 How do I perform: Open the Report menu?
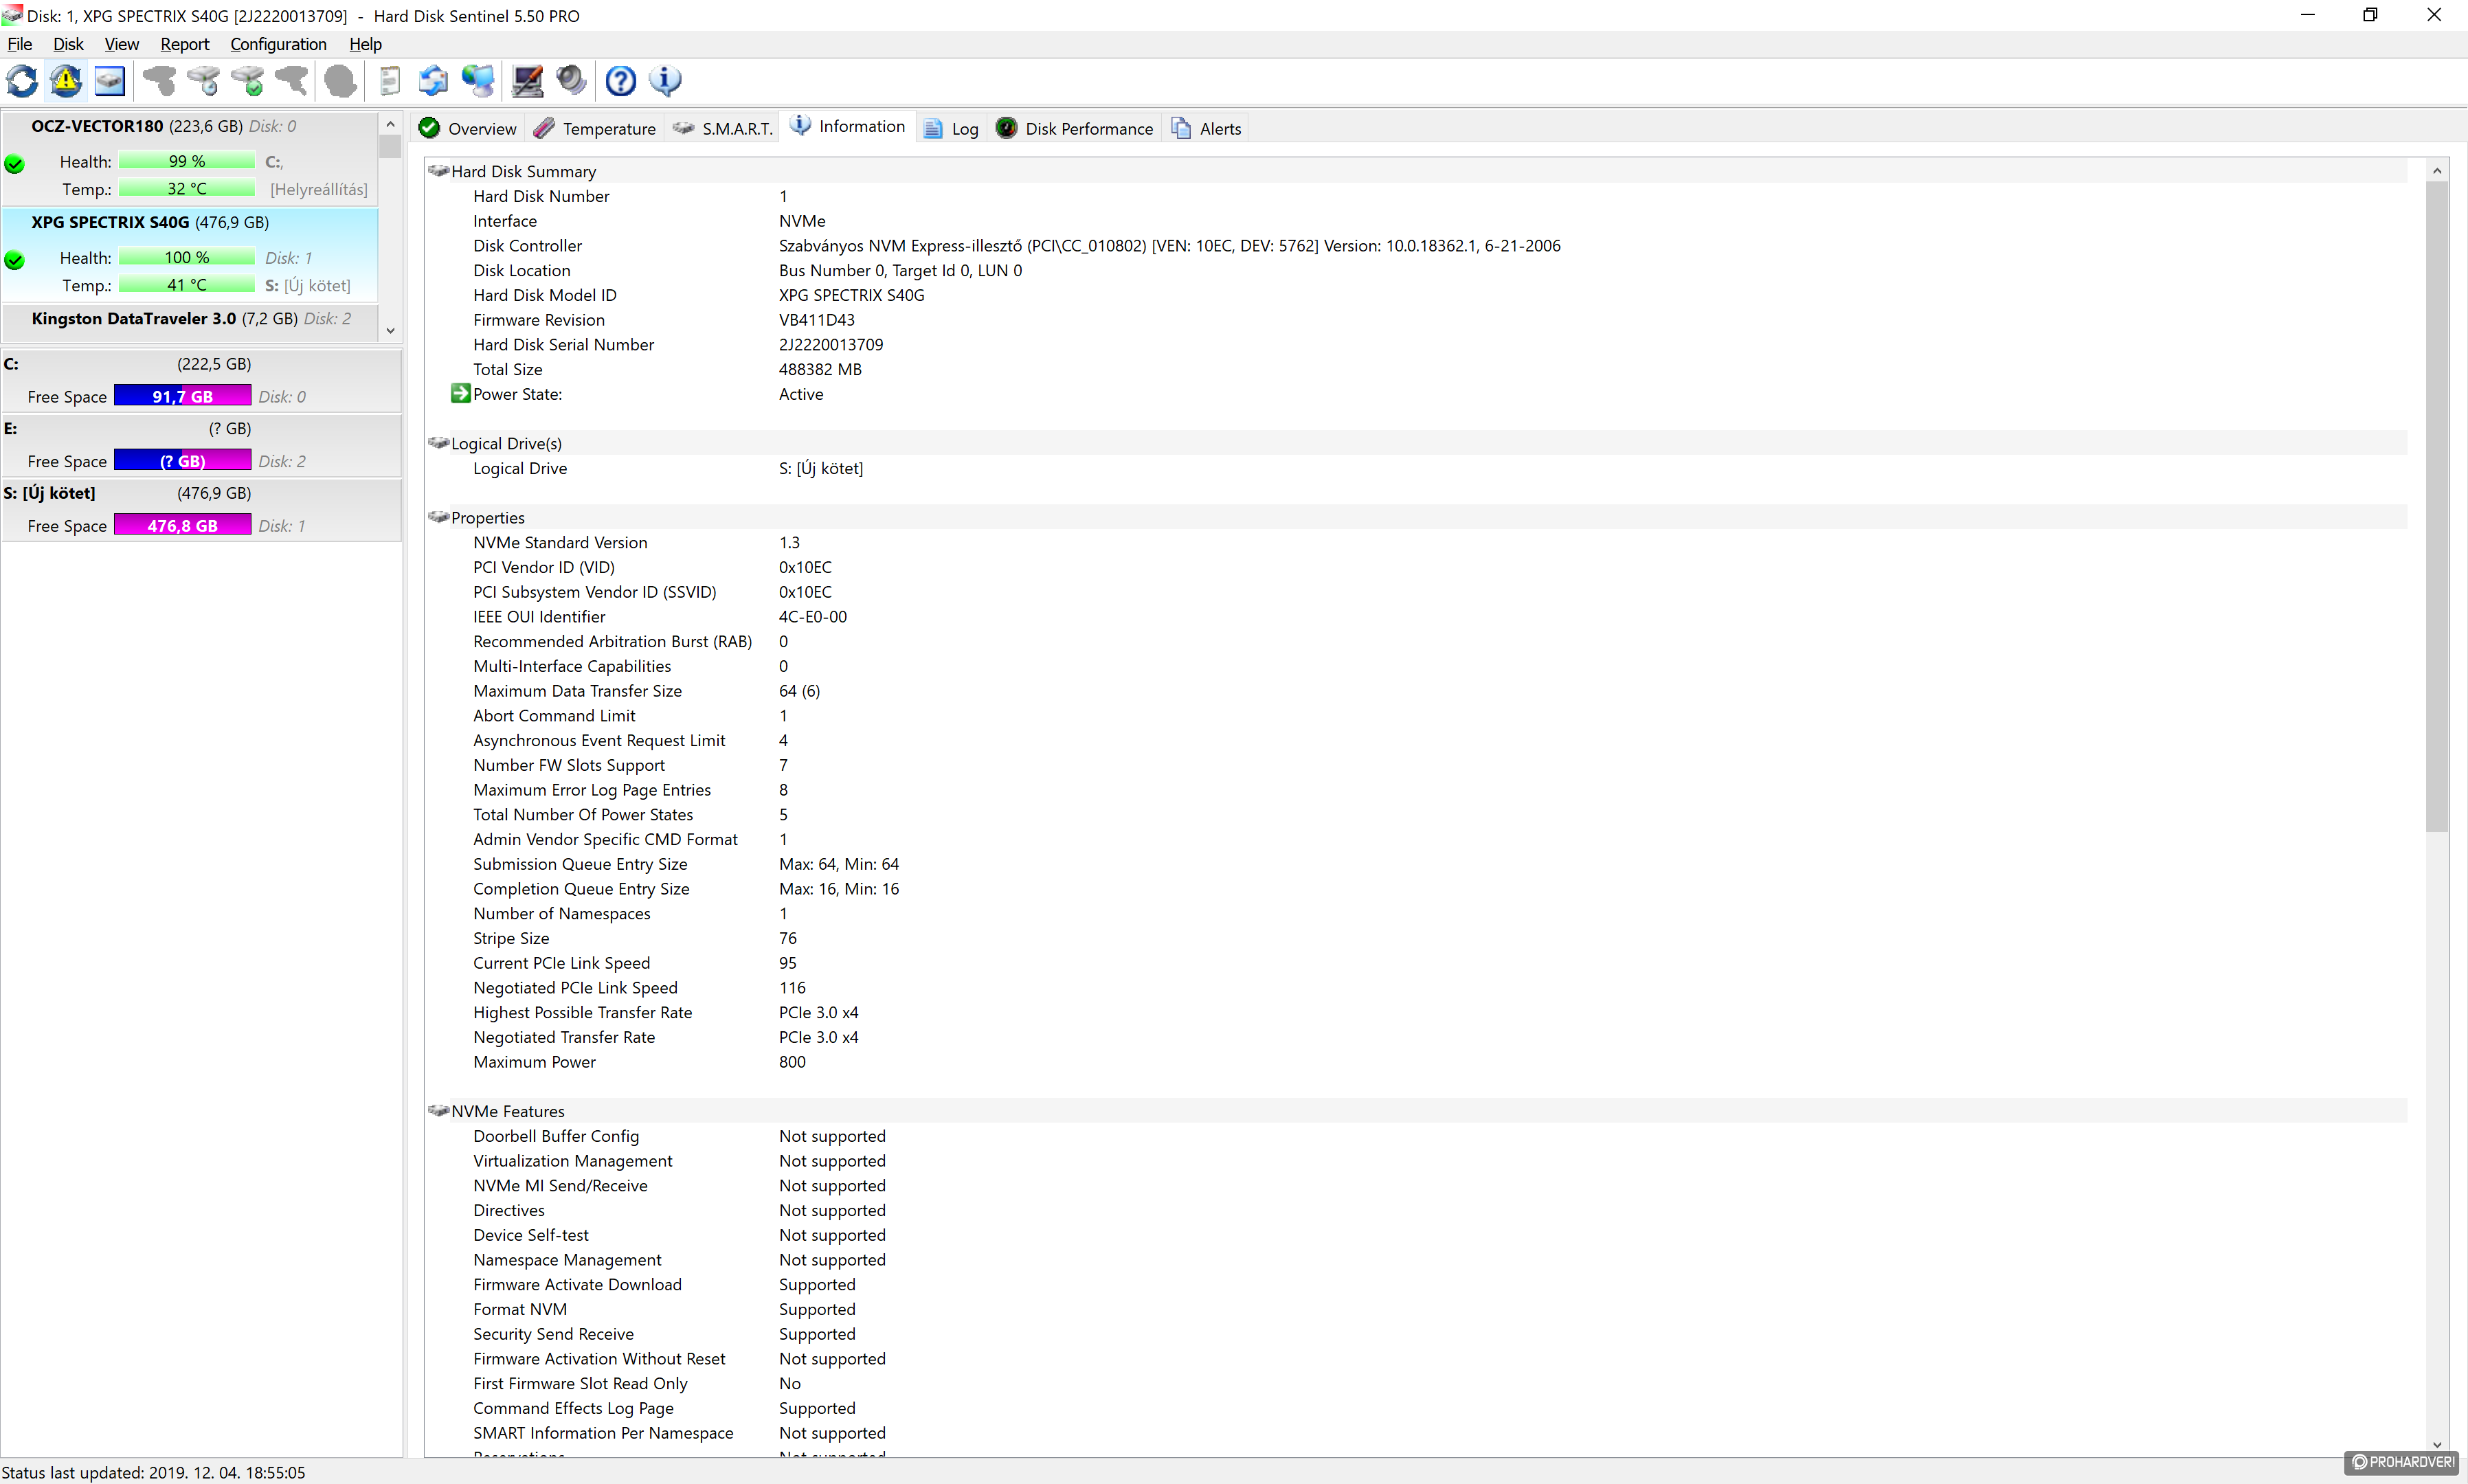pyautogui.click(x=184, y=44)
